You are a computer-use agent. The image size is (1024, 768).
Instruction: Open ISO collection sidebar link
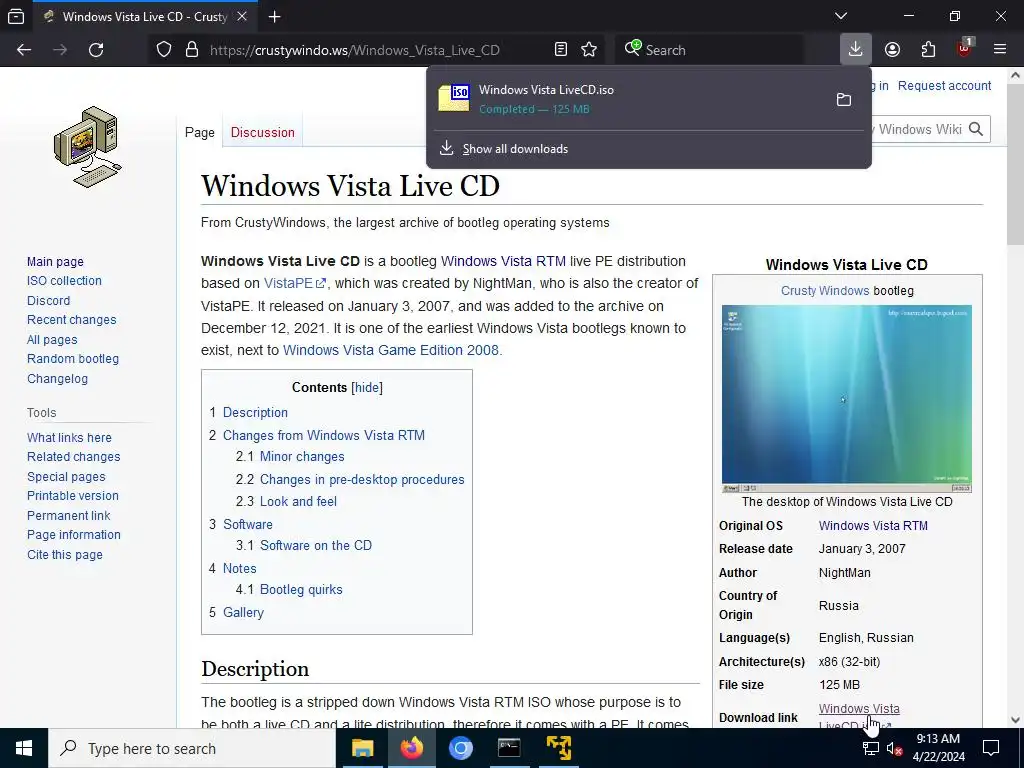64,281
